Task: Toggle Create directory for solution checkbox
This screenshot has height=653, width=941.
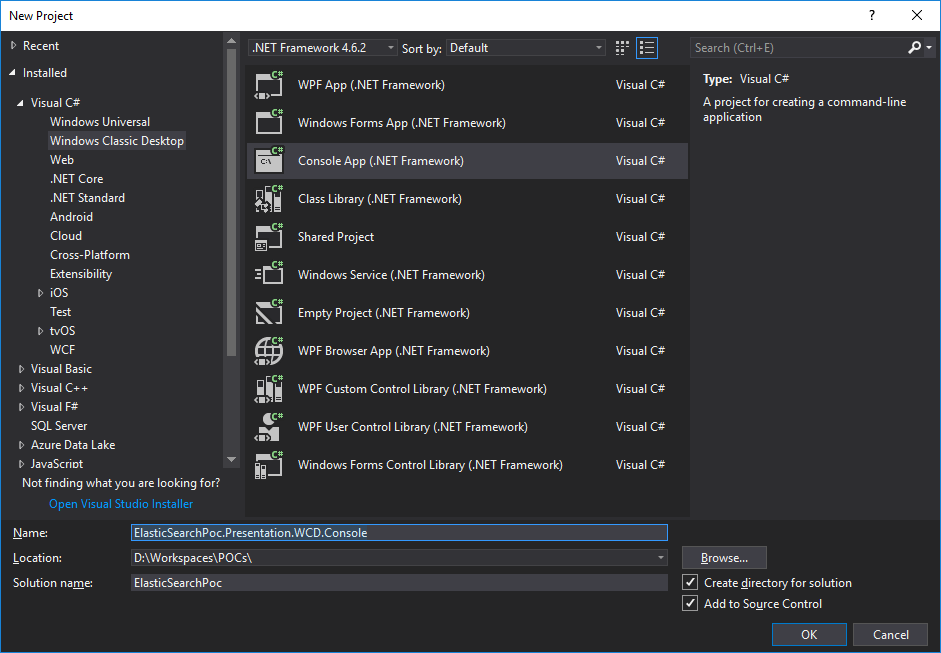Action: [x=690, y=582]
